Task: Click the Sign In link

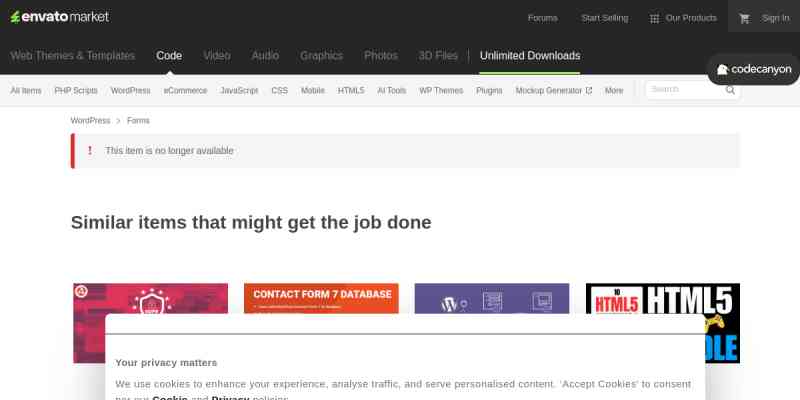Action: 775,18
